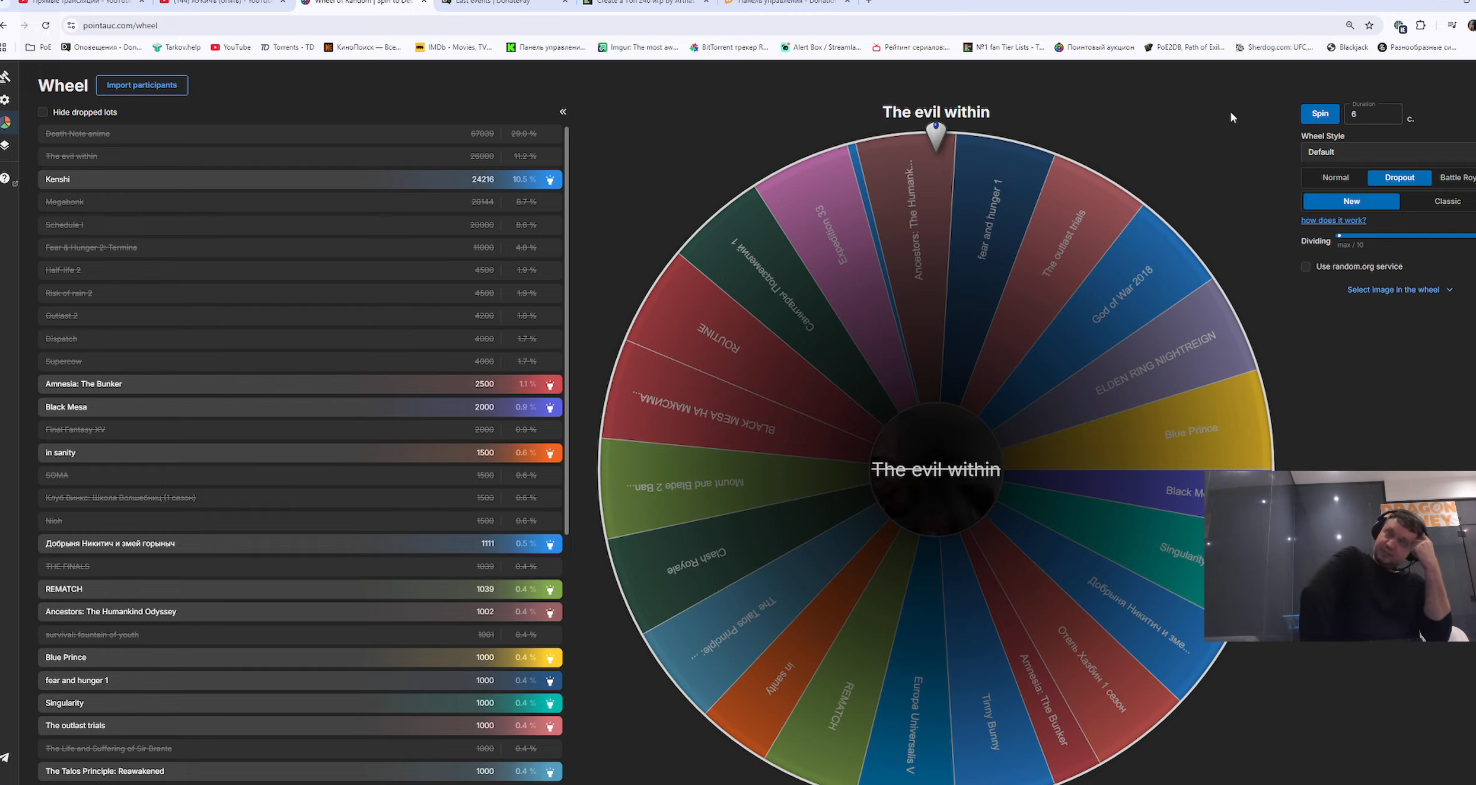This screenshot has height=785, width=1476.
Task: Click the crown icon for Amnesia: The Bunker
Action: pyautogui.click(x=550, y=384)
